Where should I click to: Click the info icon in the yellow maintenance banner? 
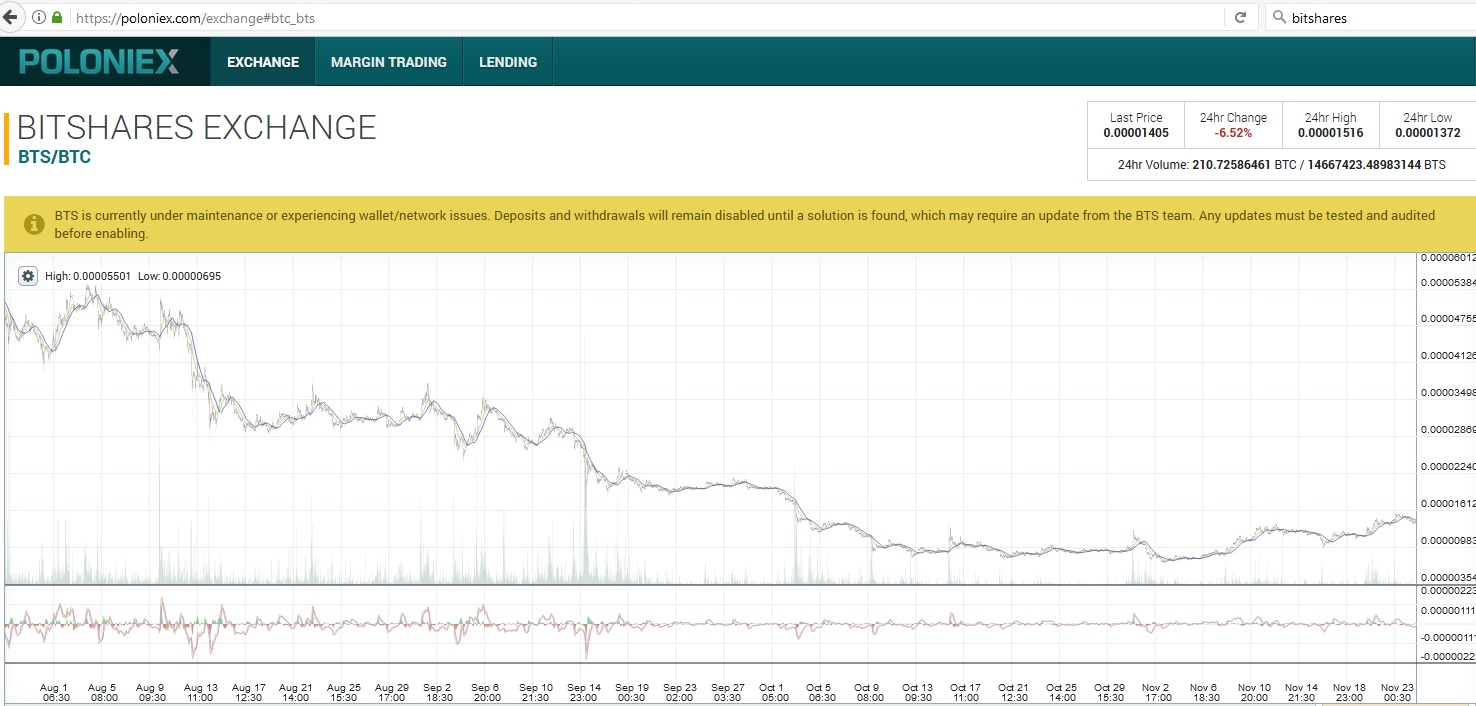34,224
